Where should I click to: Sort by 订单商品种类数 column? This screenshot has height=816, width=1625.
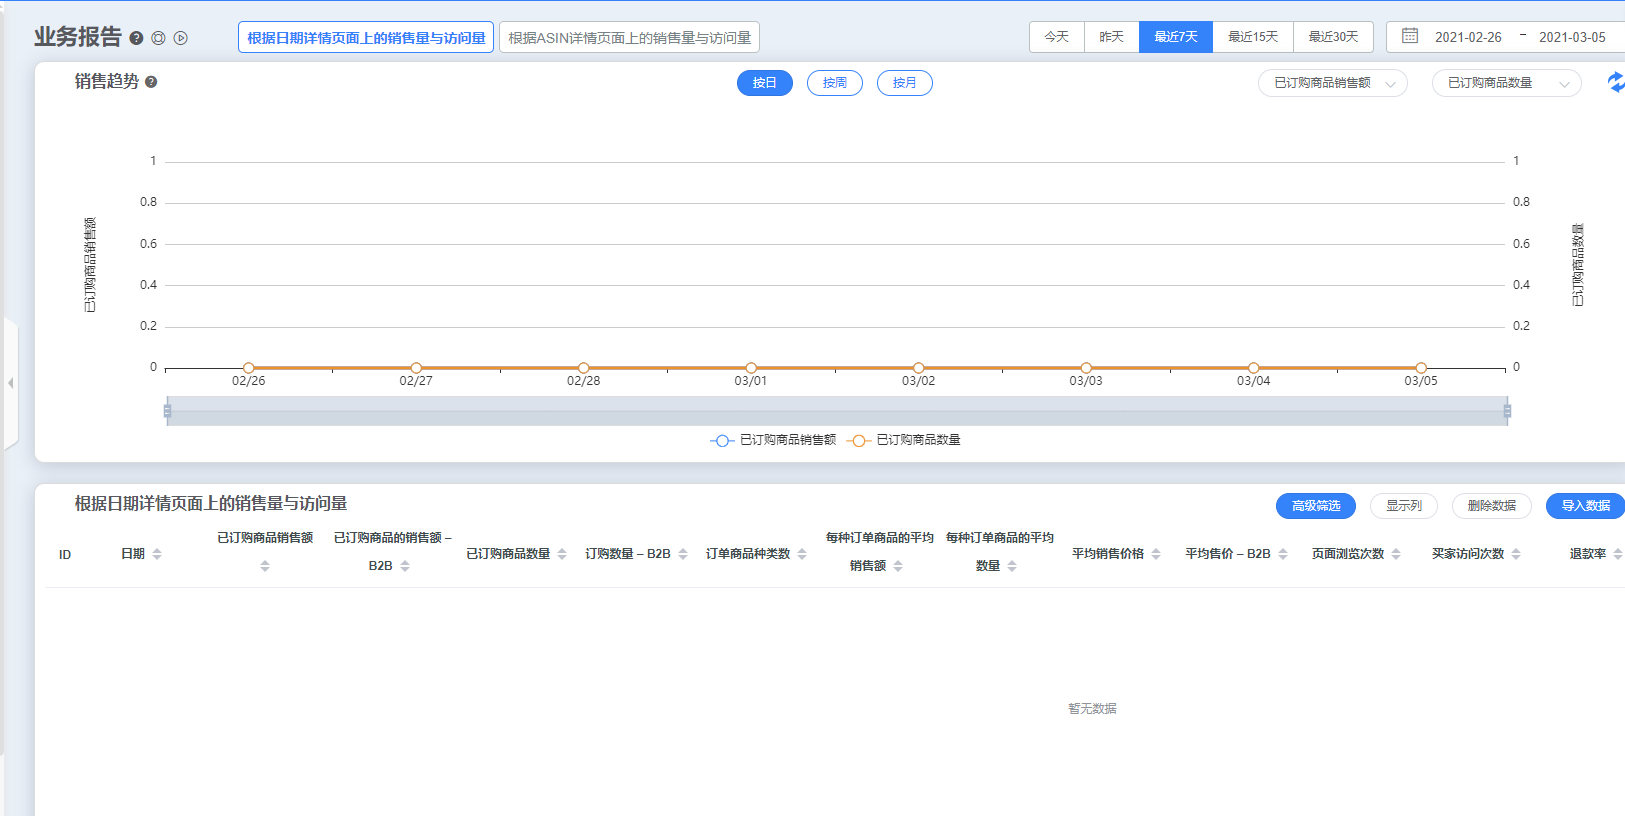tap(802, 554)
